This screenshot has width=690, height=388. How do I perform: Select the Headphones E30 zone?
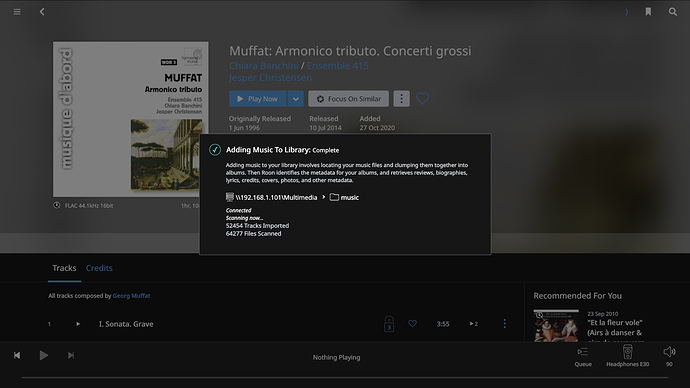(x=628, y=356)
